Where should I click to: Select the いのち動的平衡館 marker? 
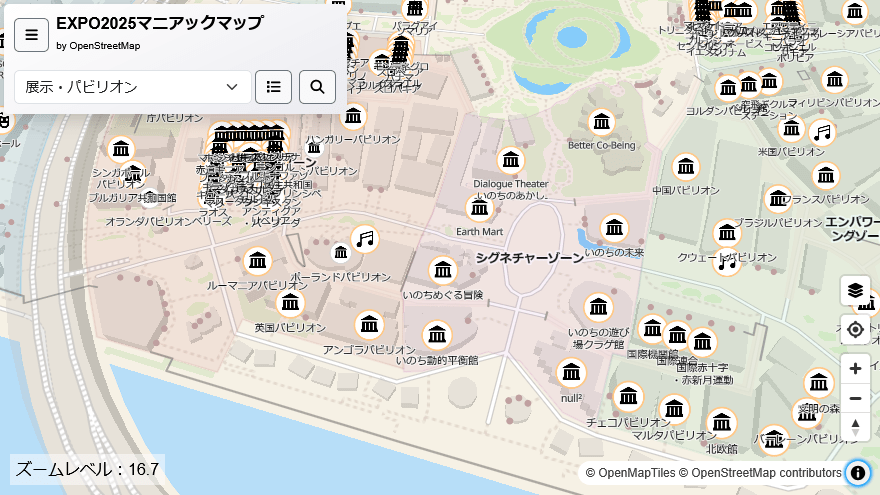click(437, 336)
